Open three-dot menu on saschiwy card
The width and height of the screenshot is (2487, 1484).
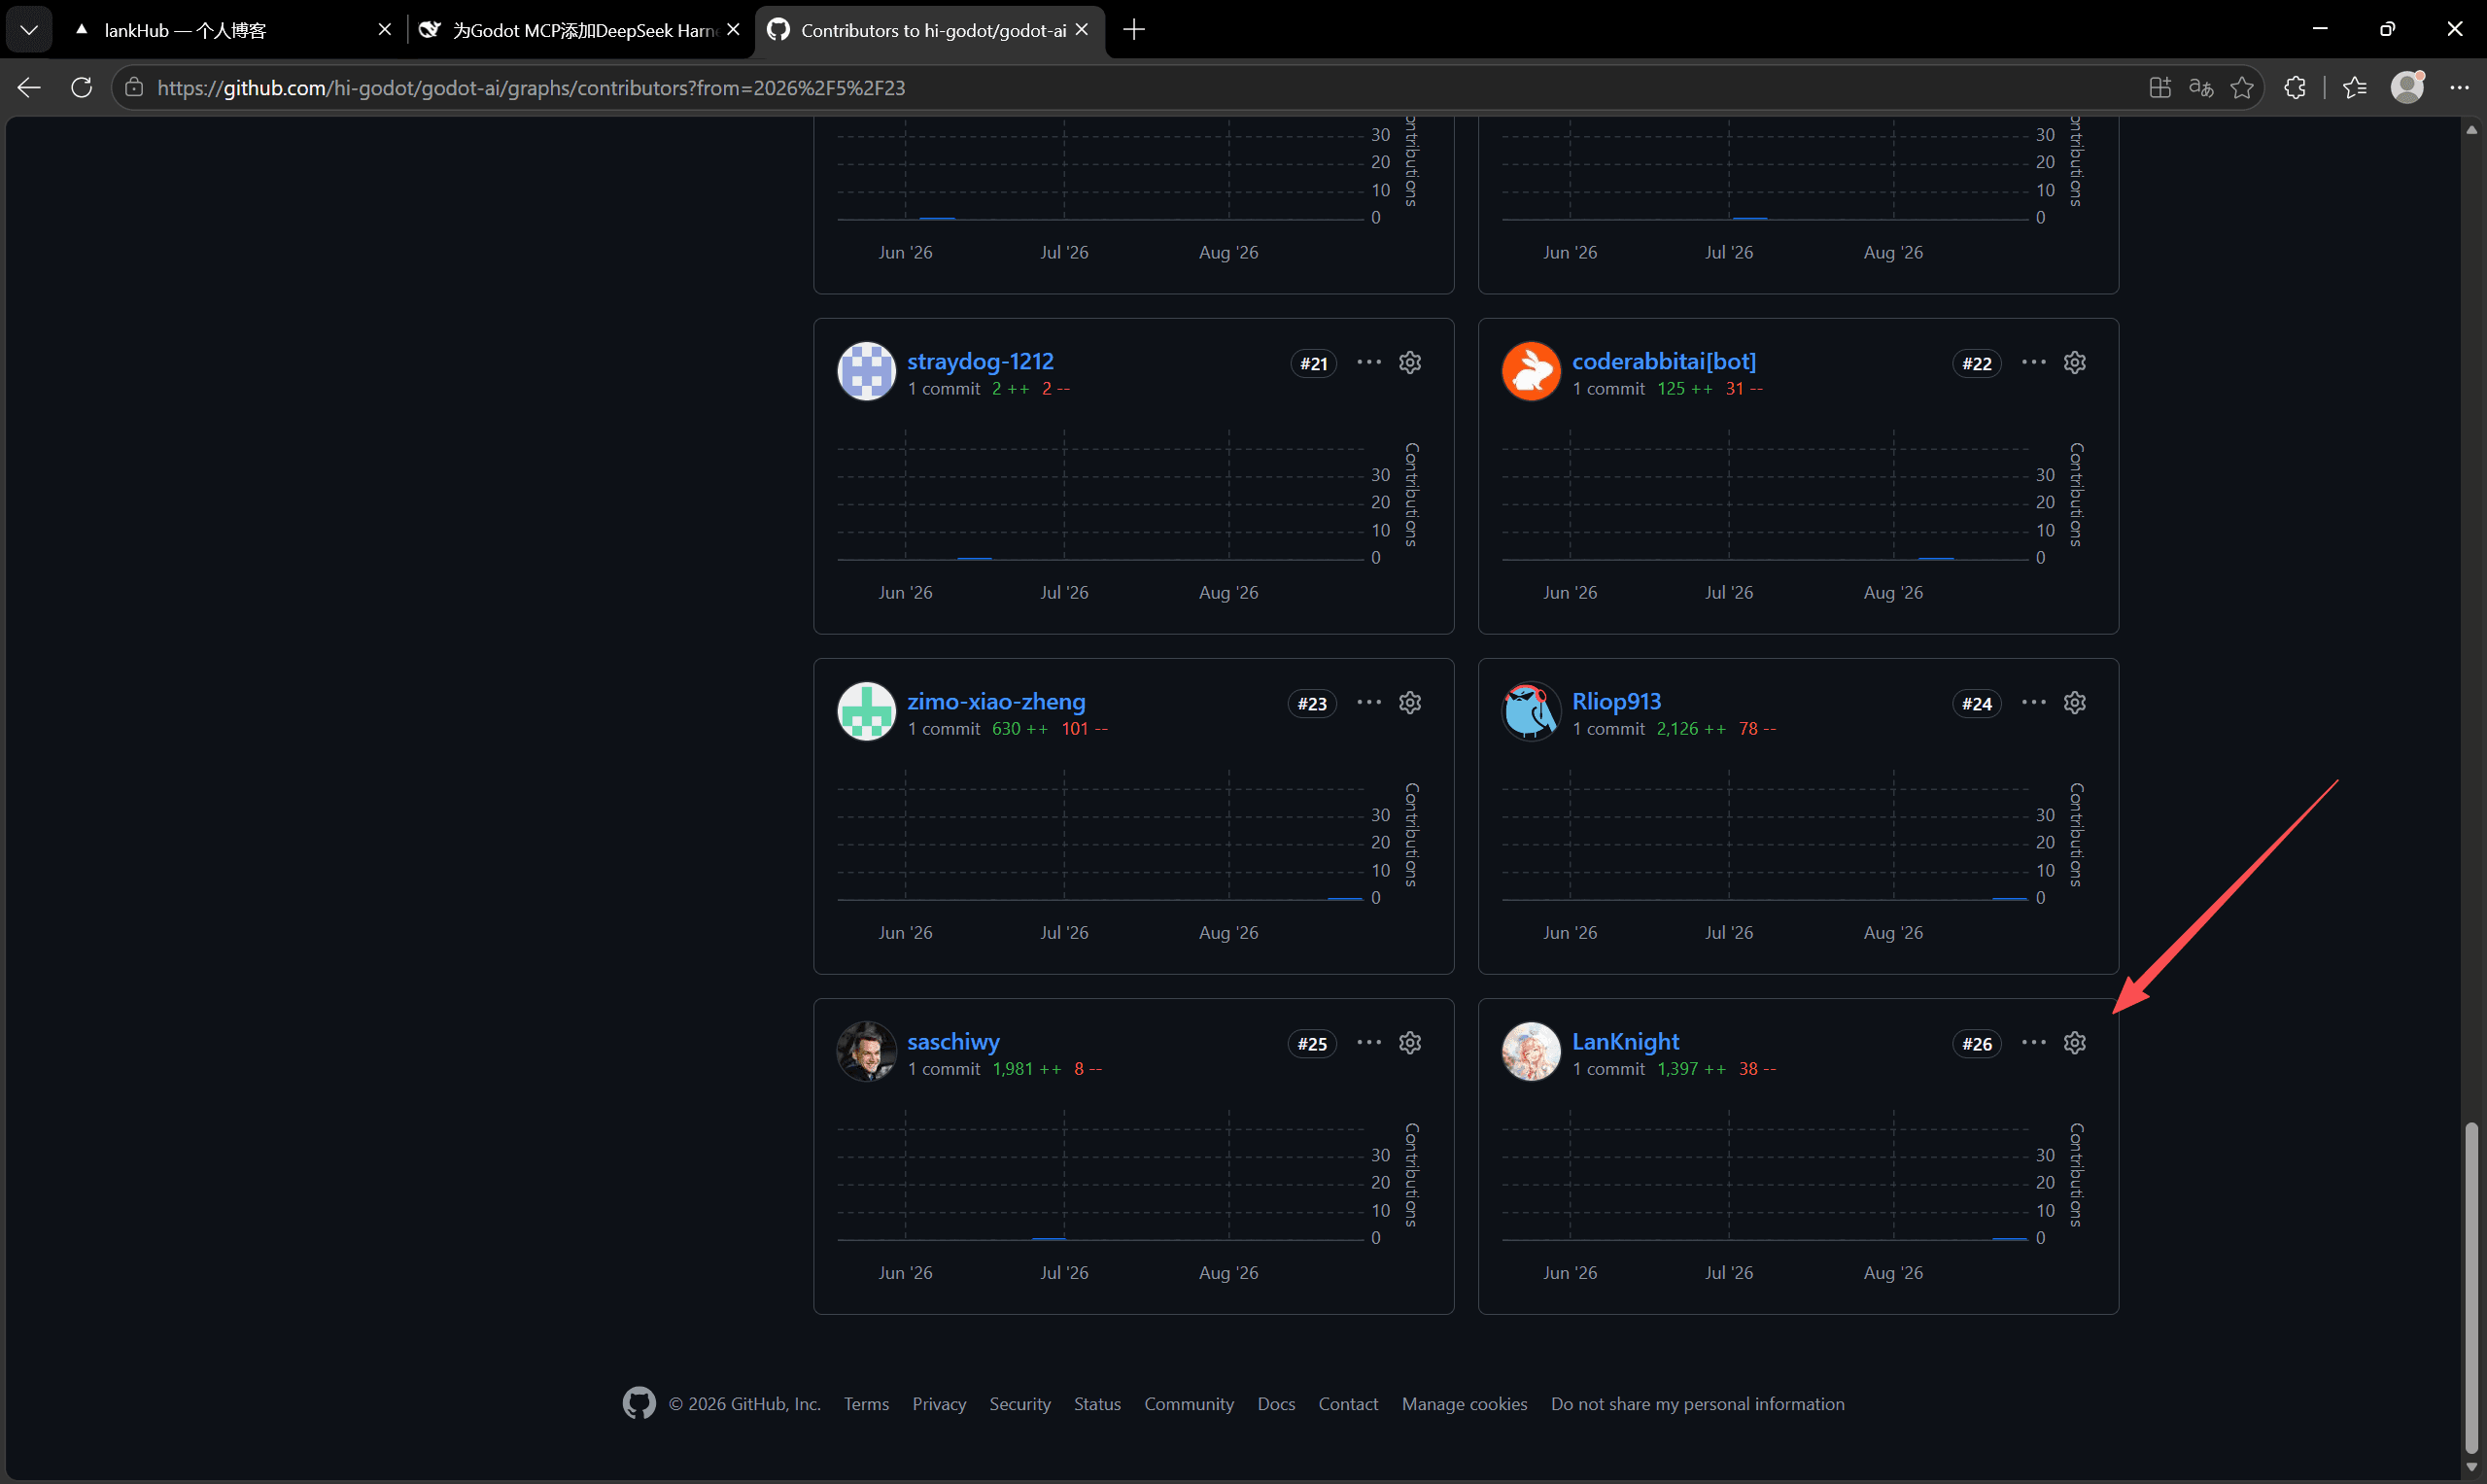coord(1369,1042)
